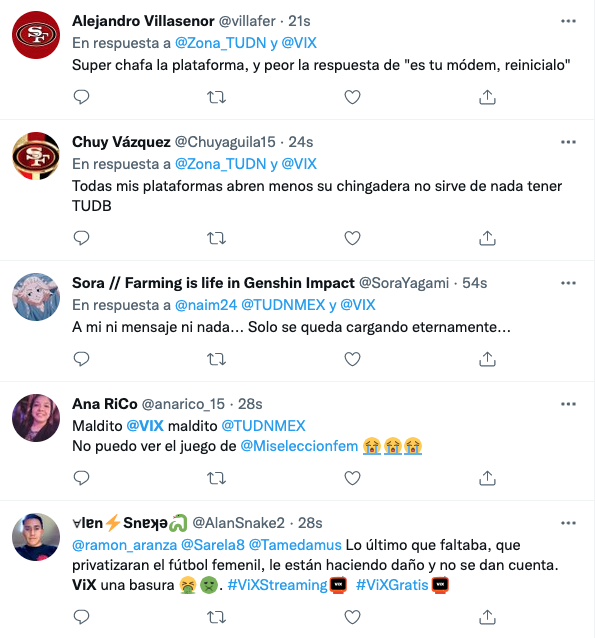Retweet Alejandro Villasenor's tweet
The height and width of the screenshot is (638, 595).
pos(216,97)
